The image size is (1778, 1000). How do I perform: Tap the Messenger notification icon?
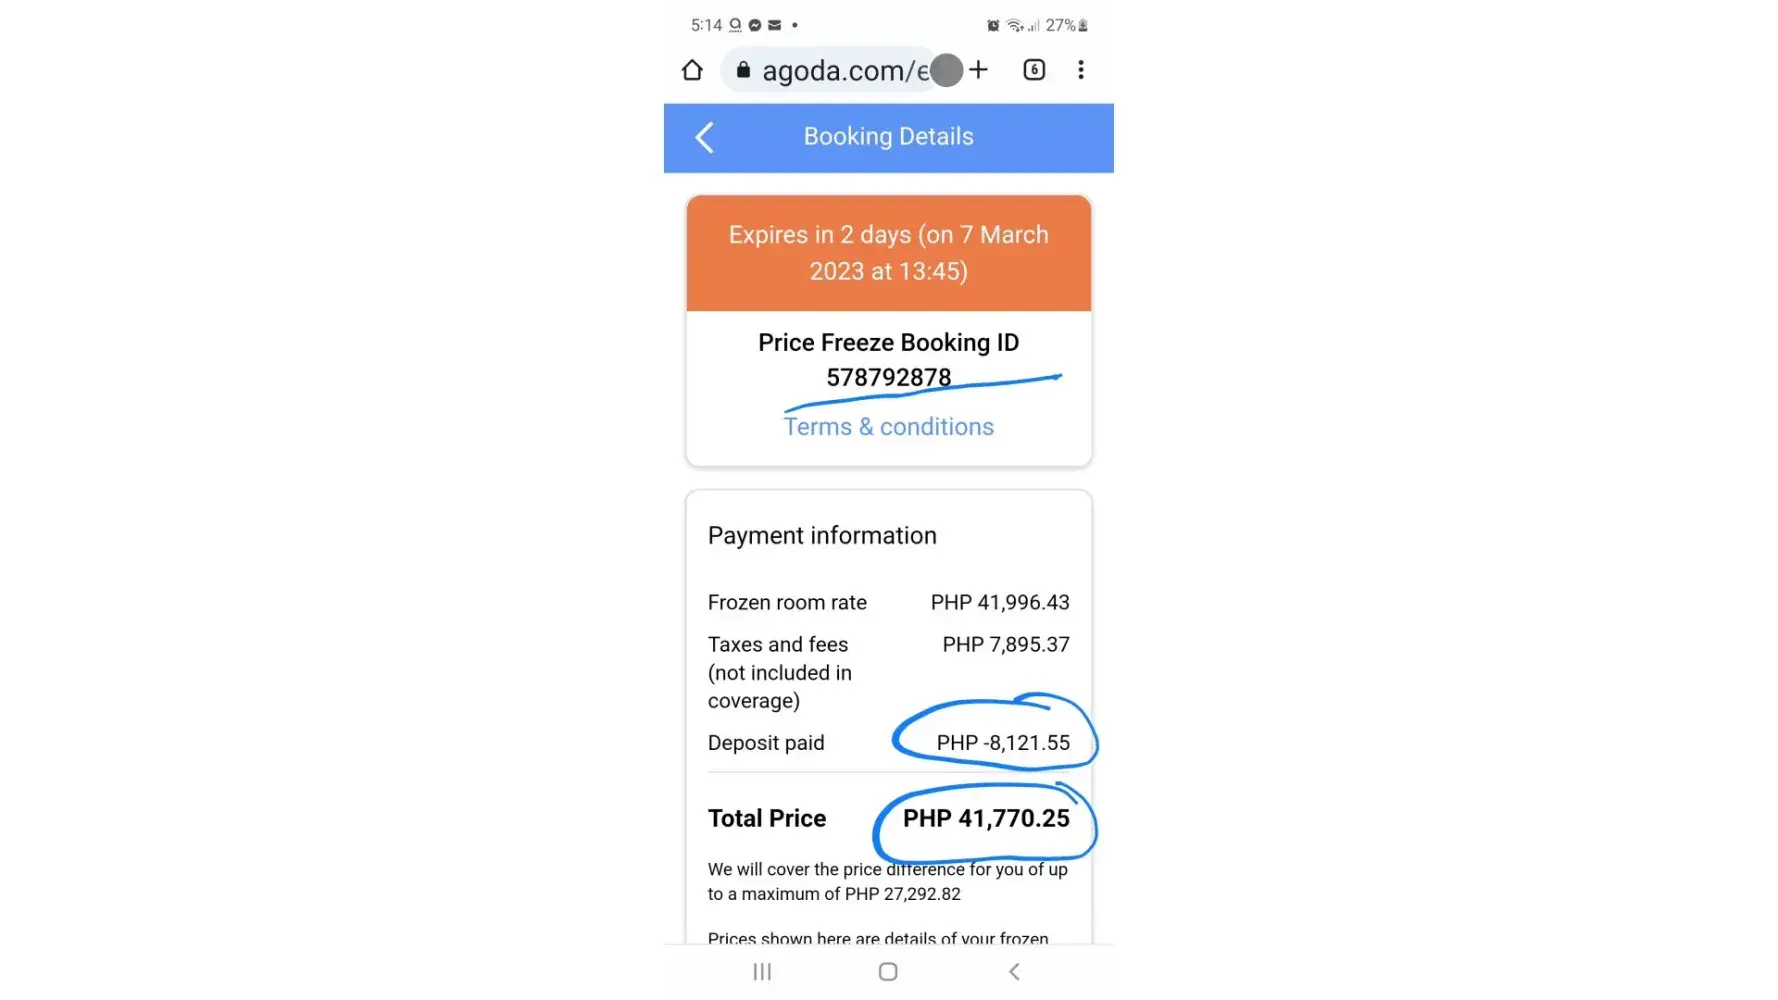pos(755,25)
